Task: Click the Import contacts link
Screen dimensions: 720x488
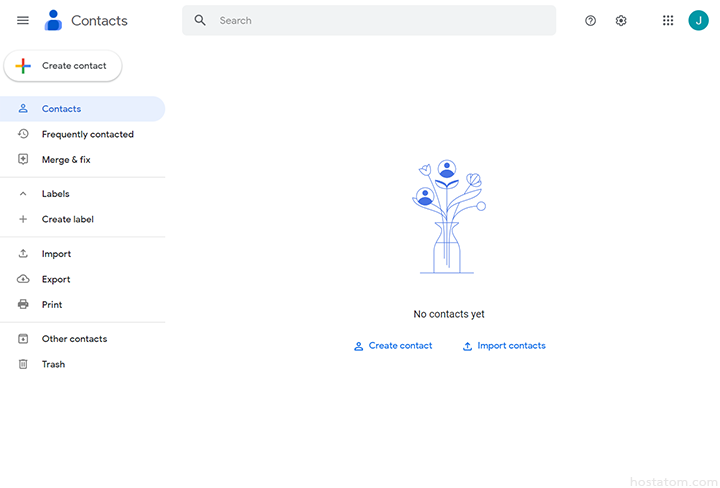Action: [x=504, y=346]
